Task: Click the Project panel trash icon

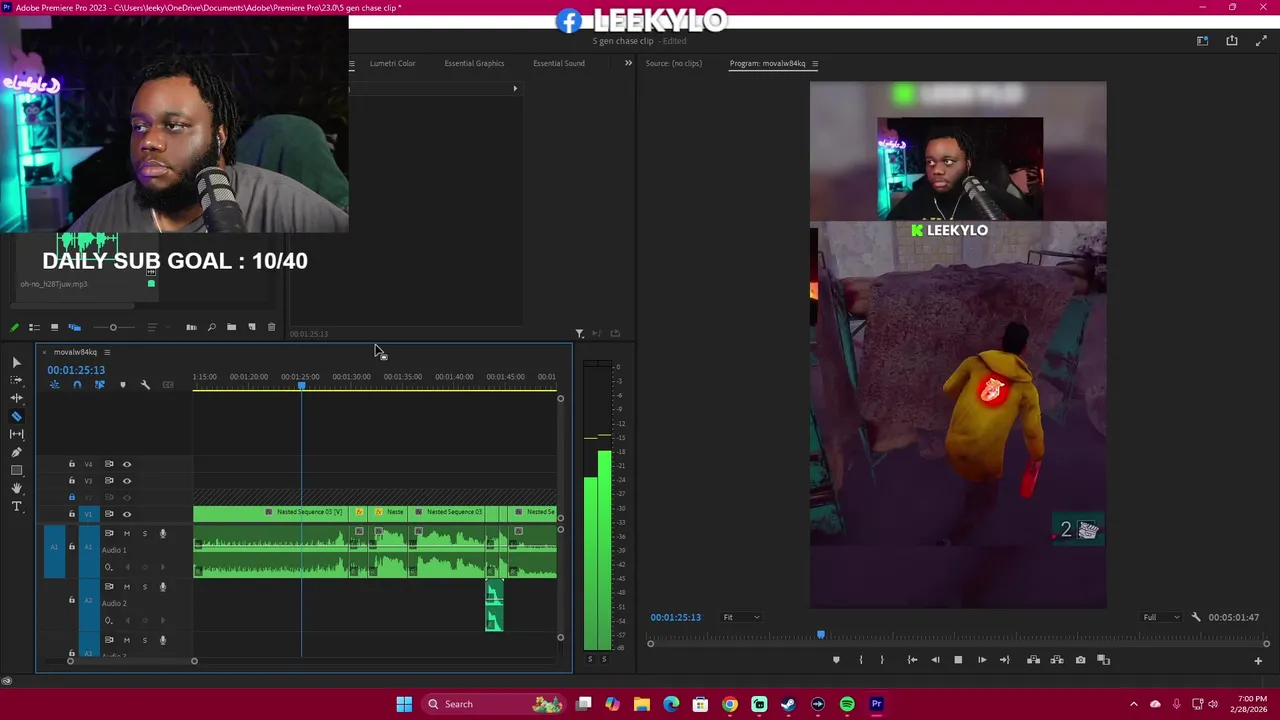Action: pyautogui.click(x=271, y=327)
